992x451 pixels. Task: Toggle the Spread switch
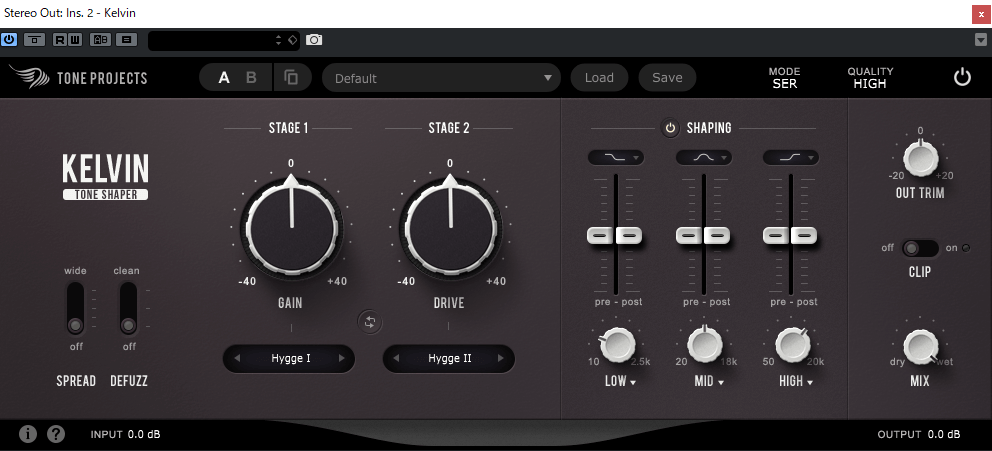tap(75, 308)
